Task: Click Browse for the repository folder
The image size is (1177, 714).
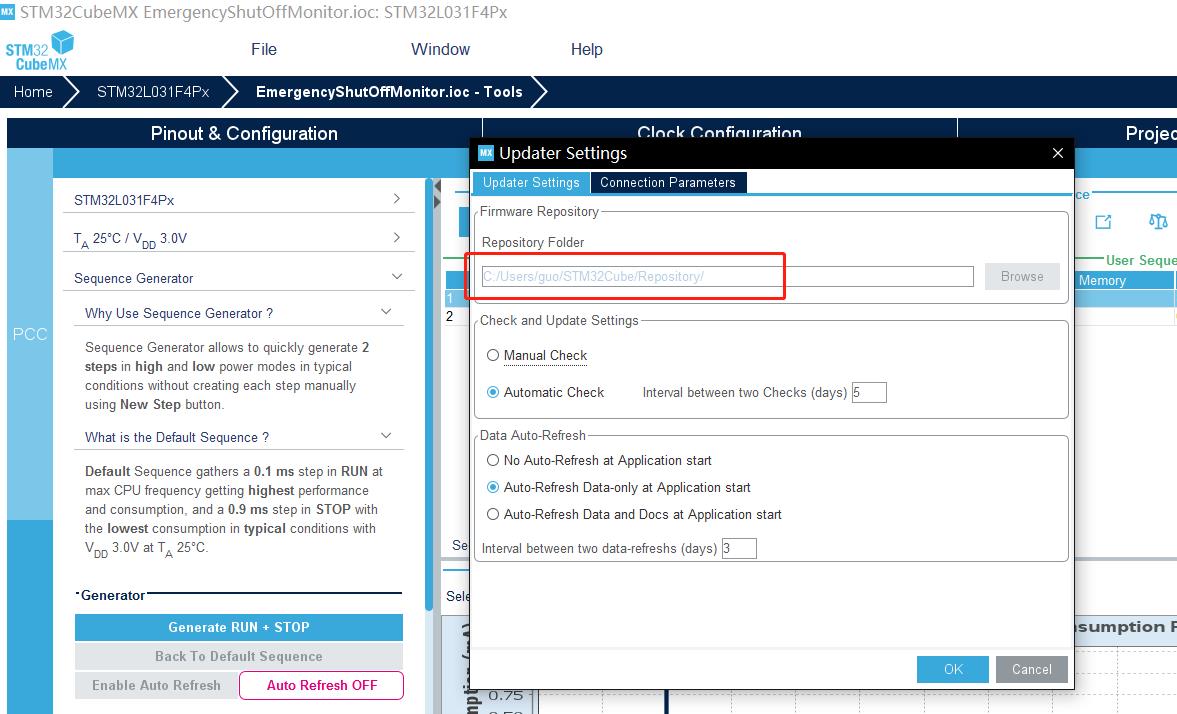Action: (x=1022, y=276)
